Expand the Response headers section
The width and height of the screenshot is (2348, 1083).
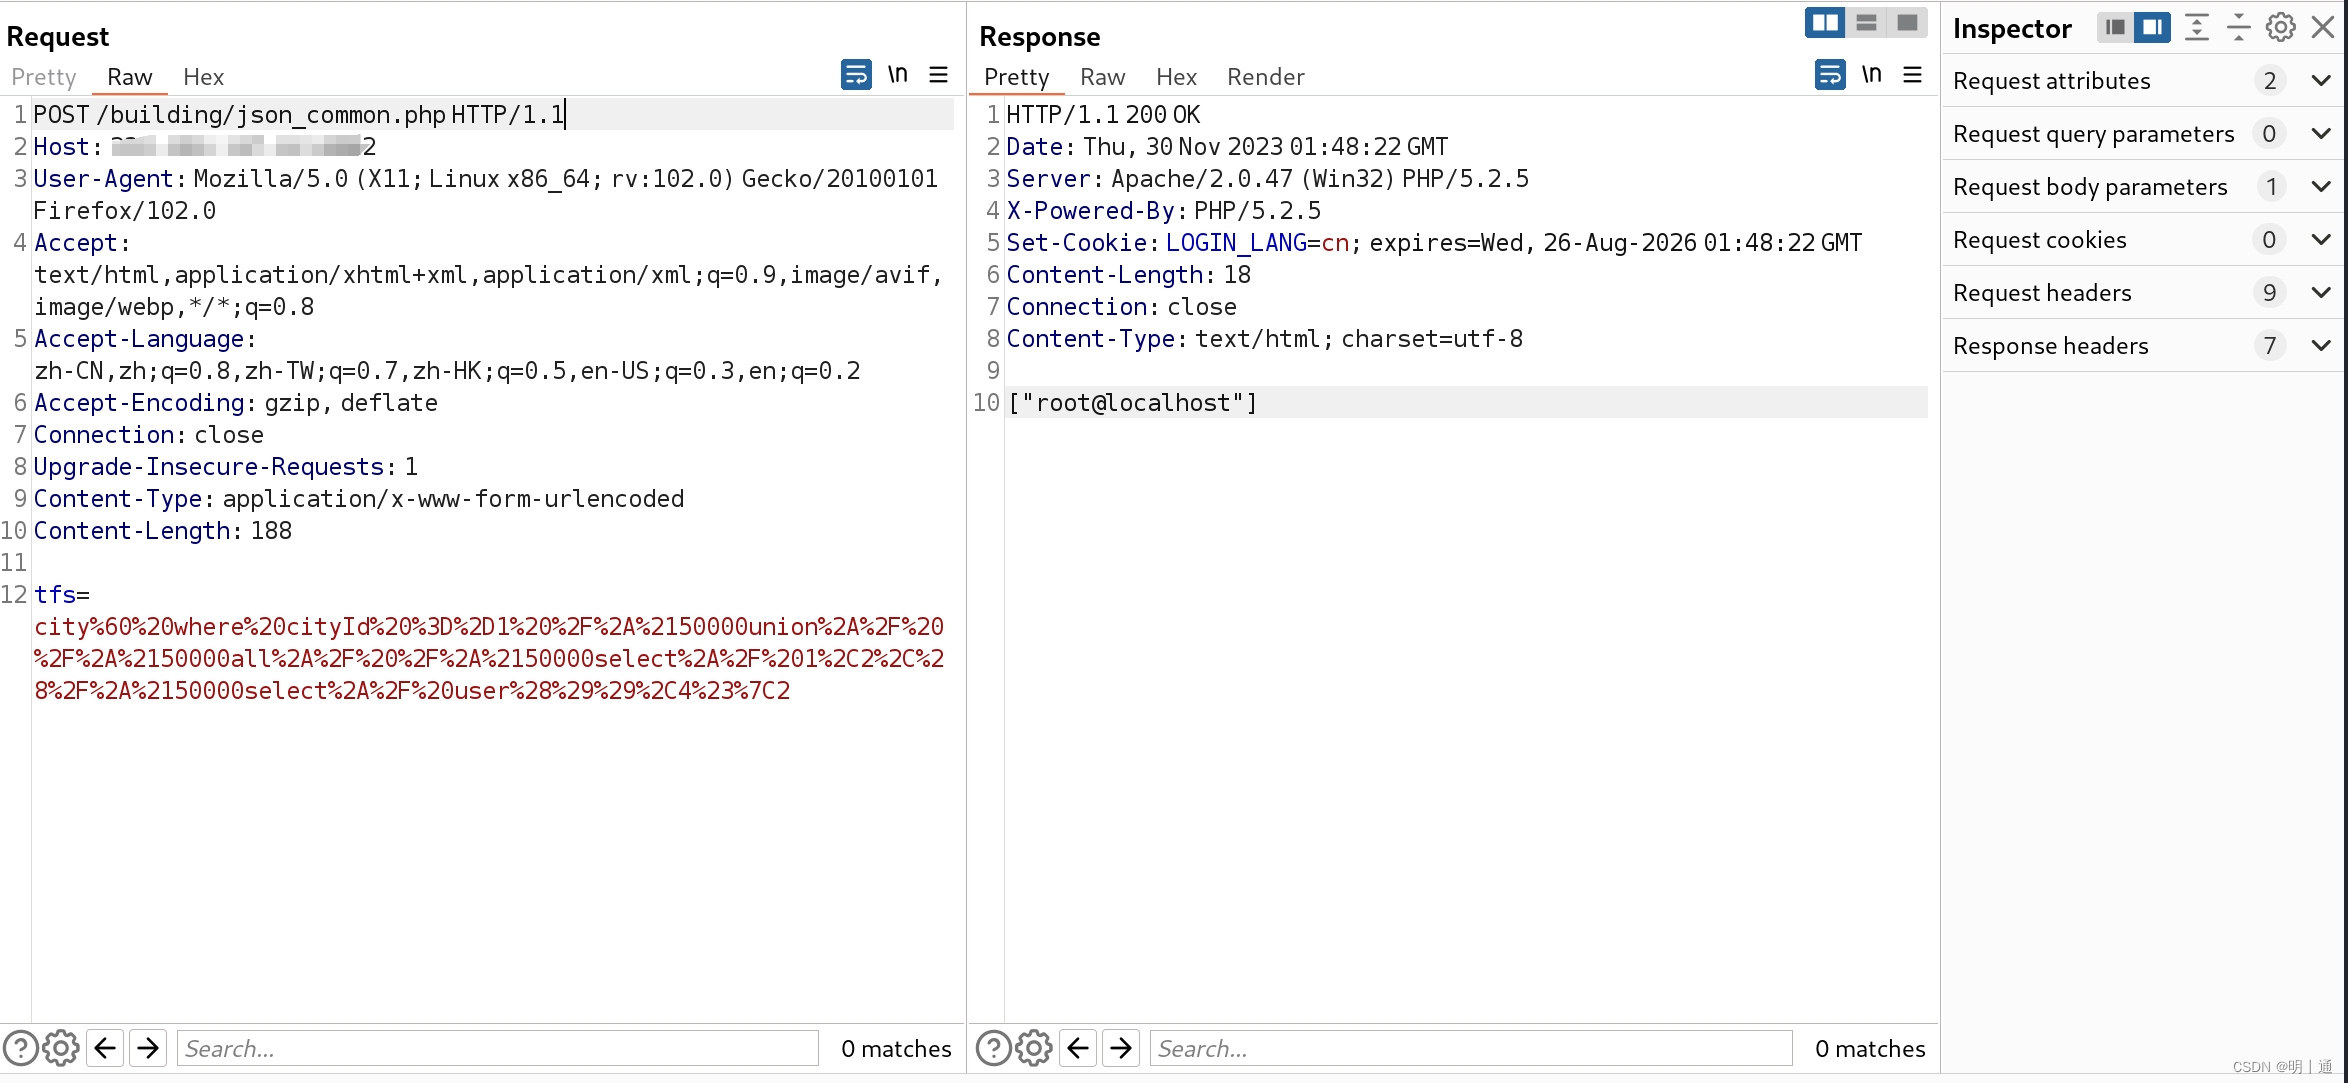coord(2322,345)
